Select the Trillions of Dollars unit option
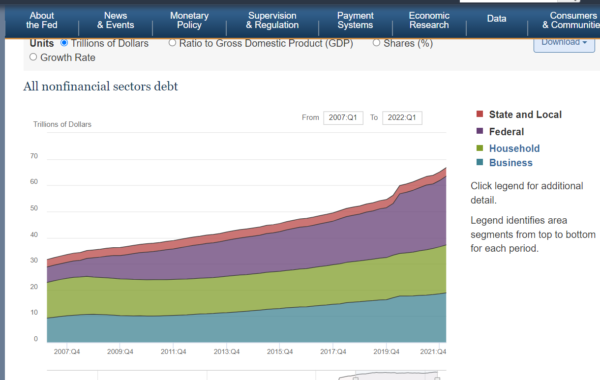Image resolution: width=600 pixels, height=380 pixels. pyautogui.click(x=64, y=43)
